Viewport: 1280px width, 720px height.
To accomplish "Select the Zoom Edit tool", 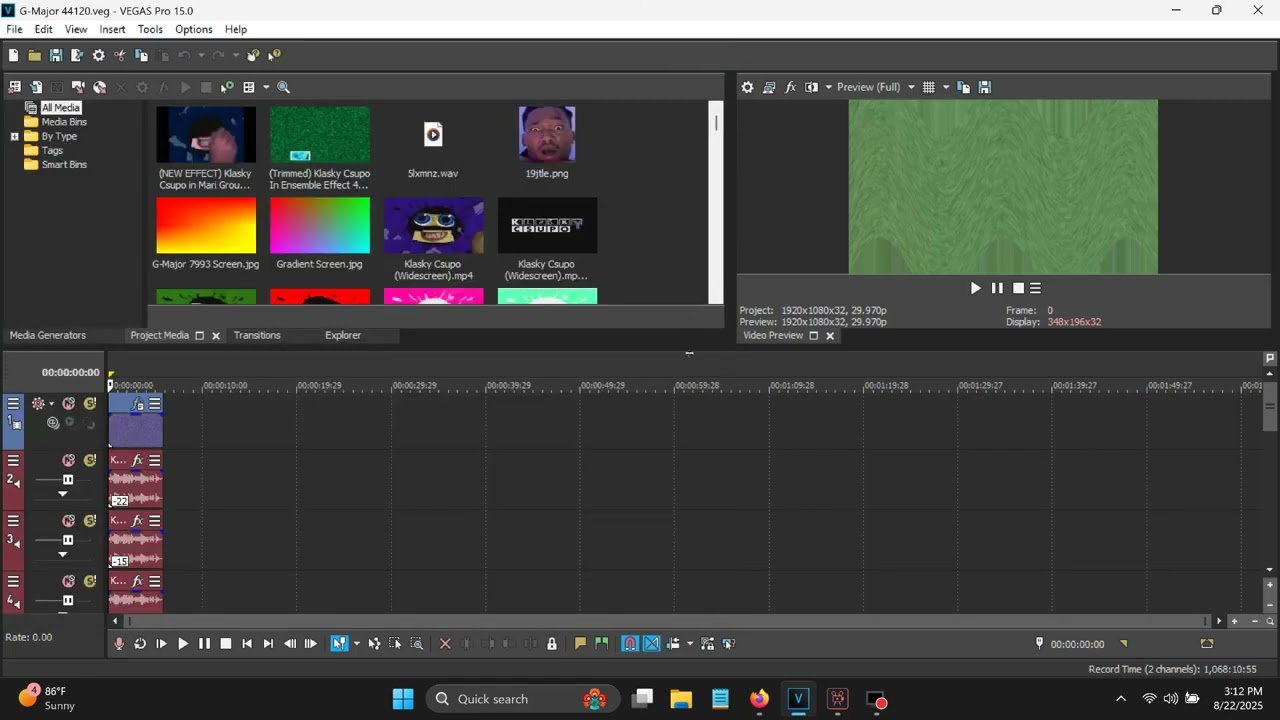I will coord(417,644).
